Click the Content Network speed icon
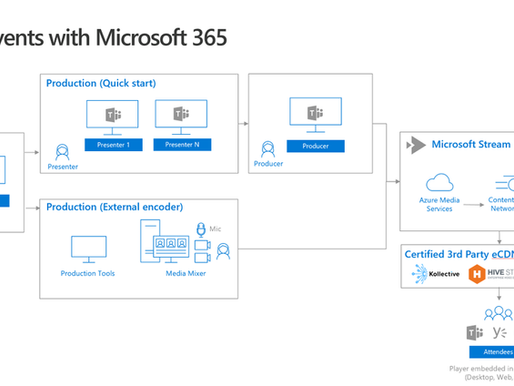 pos(504,183)
